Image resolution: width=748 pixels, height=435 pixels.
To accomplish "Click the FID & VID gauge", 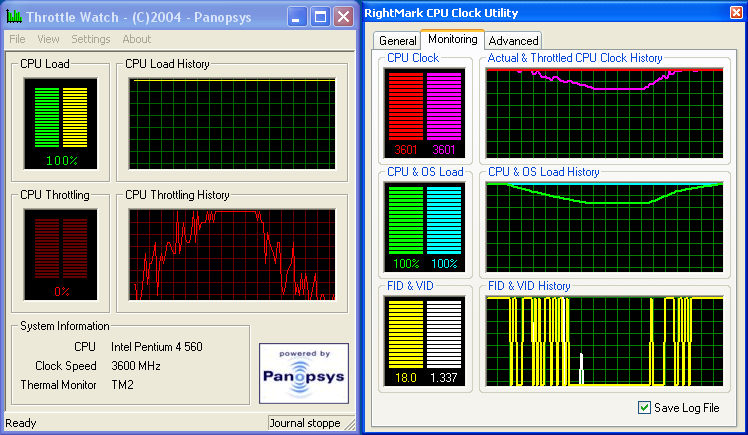I will point(425,341).
